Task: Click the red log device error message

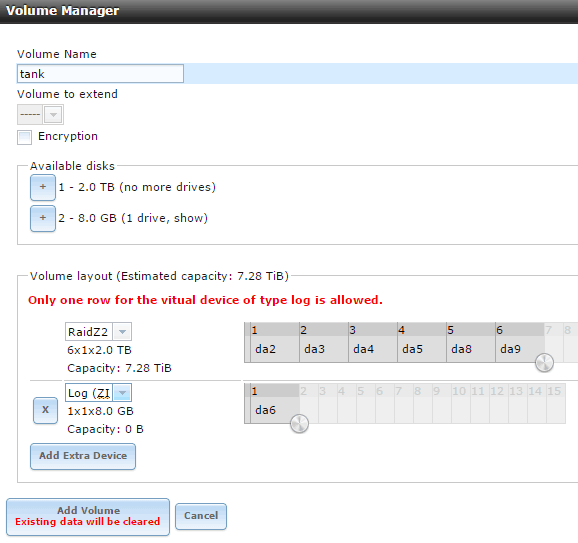Action: 205,300
